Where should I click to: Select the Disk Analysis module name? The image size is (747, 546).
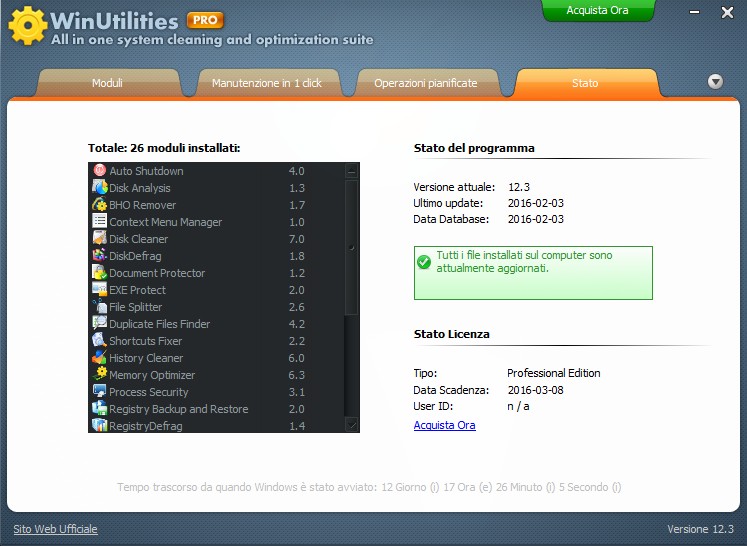tap(140, 188)
